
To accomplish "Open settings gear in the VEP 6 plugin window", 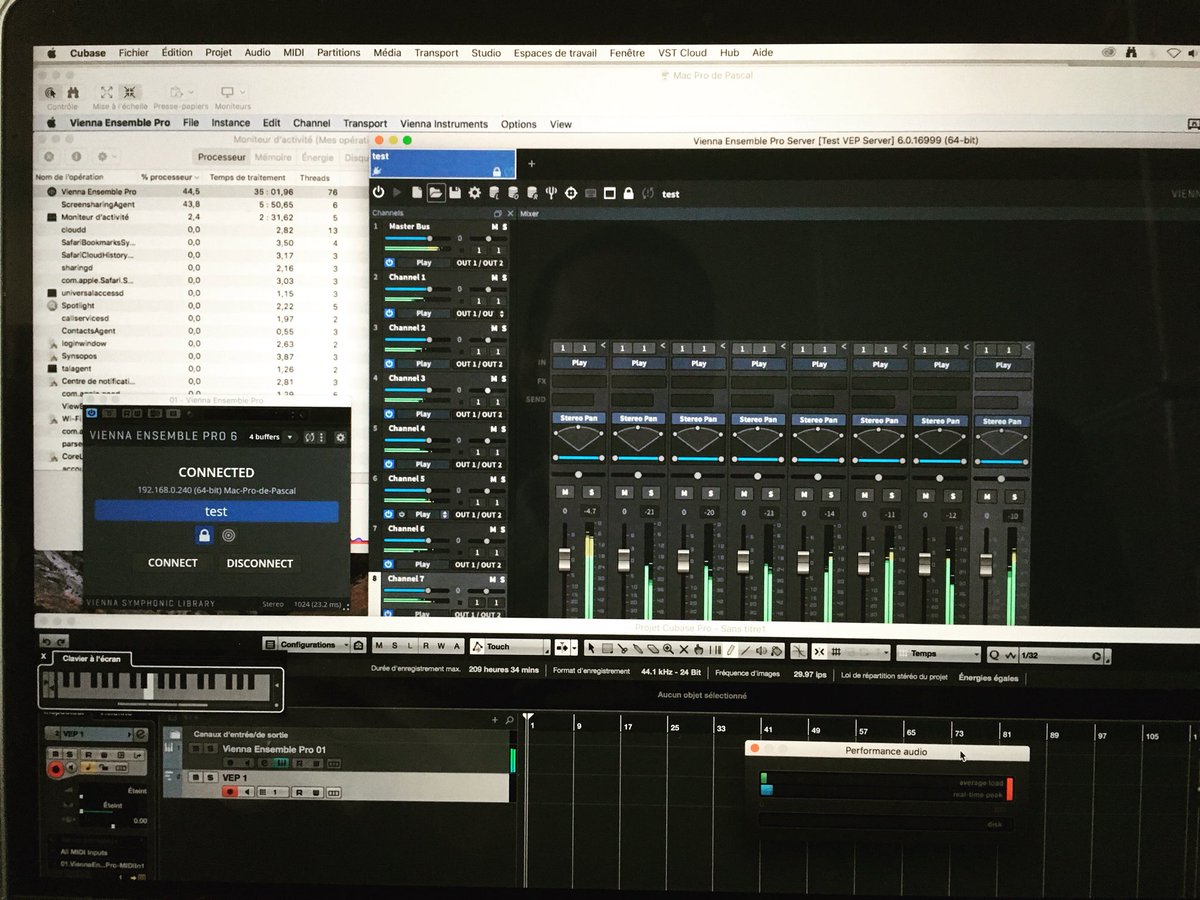I will pos(340,437).
